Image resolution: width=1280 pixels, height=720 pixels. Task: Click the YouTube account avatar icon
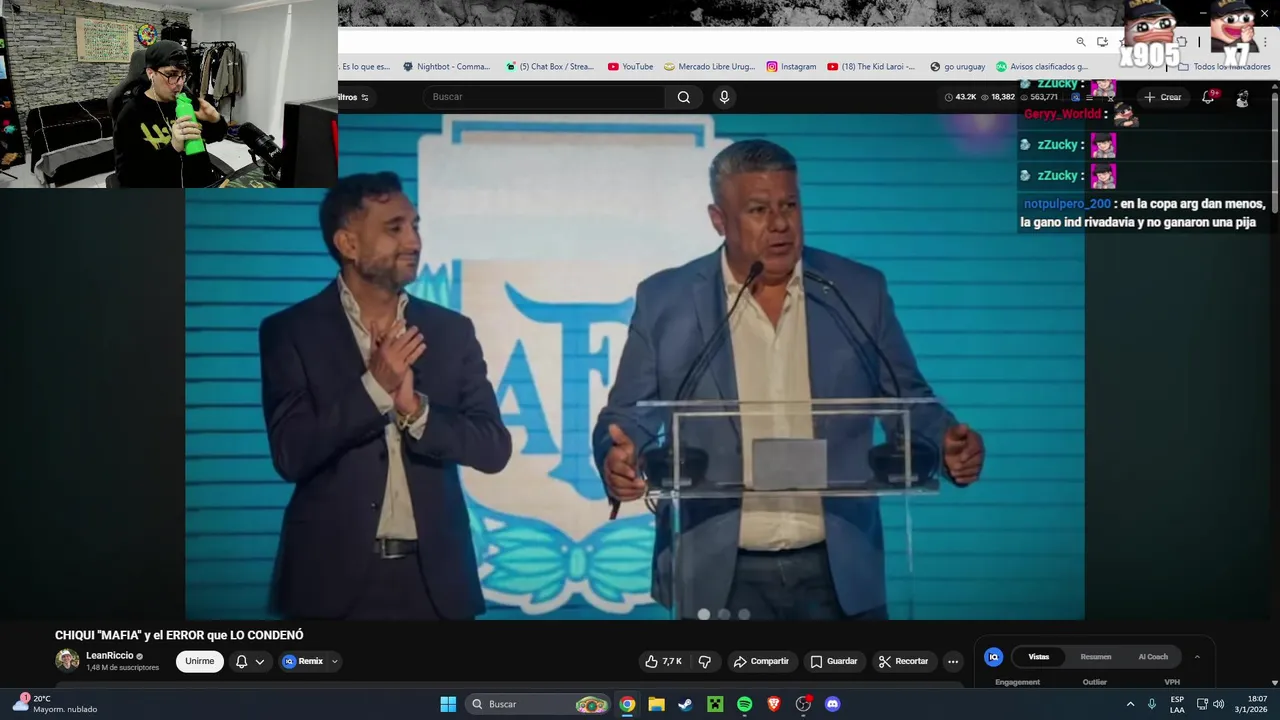click(1242, 98)
